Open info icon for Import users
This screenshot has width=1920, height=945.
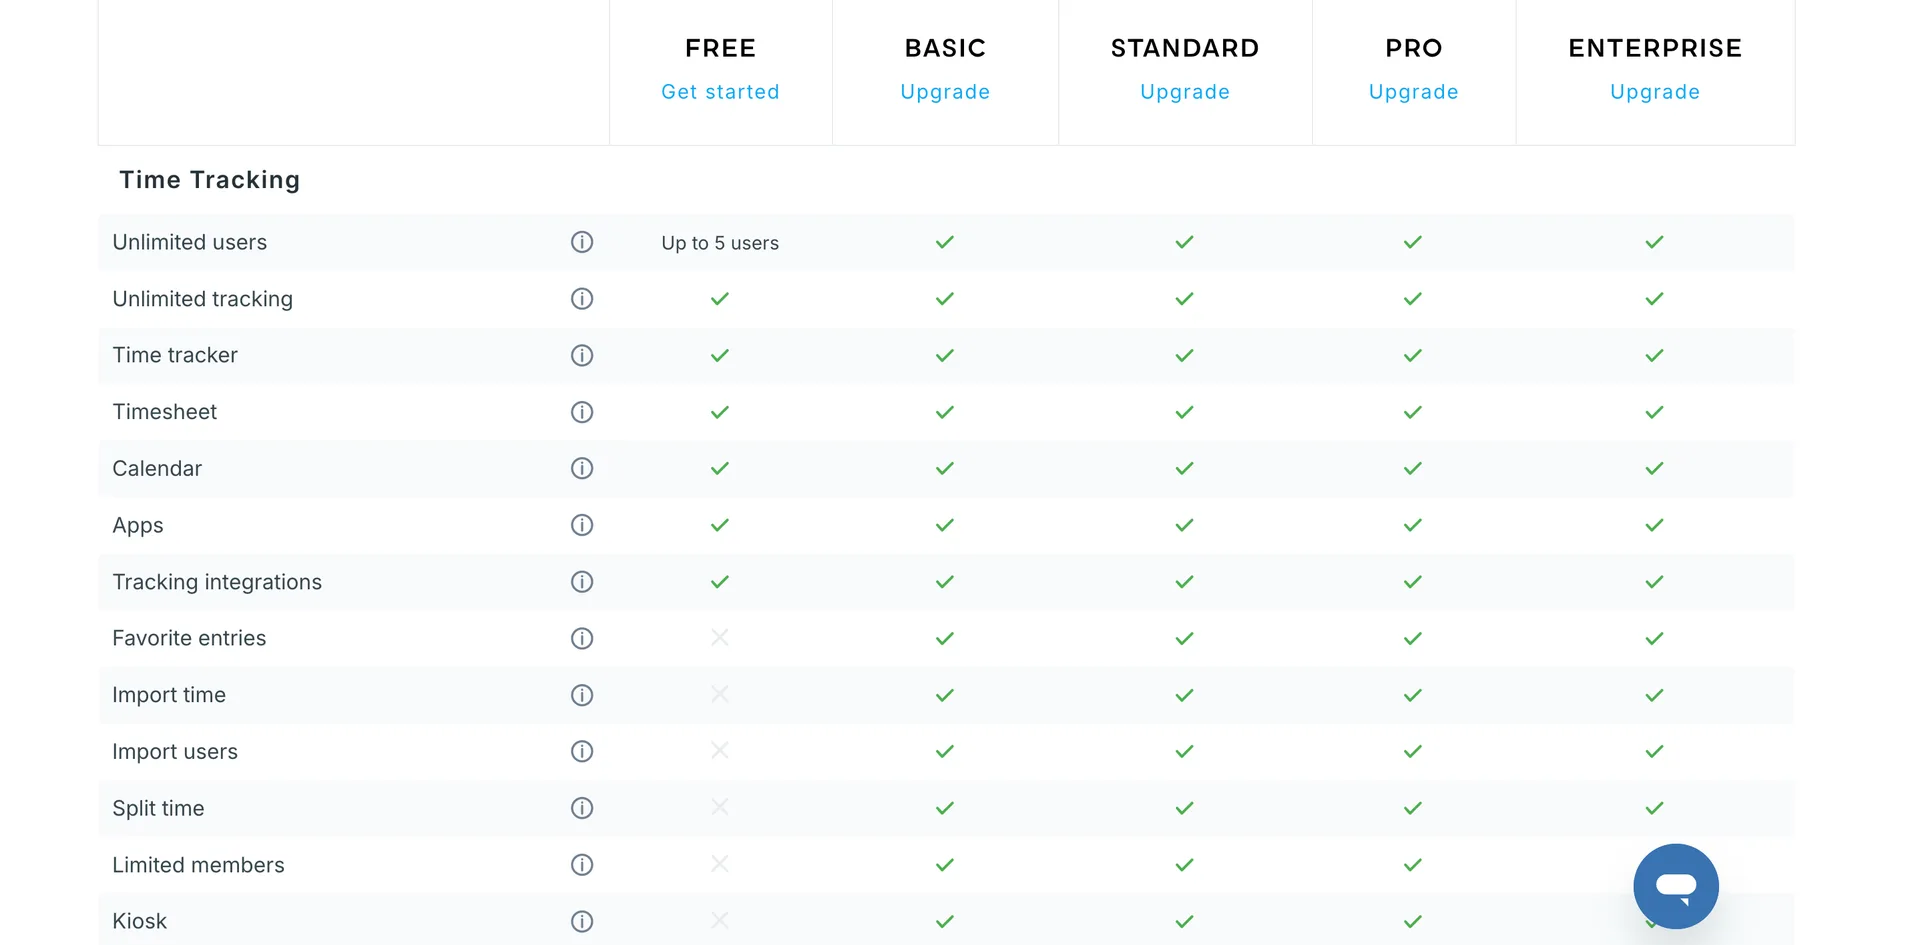(582, 751)
